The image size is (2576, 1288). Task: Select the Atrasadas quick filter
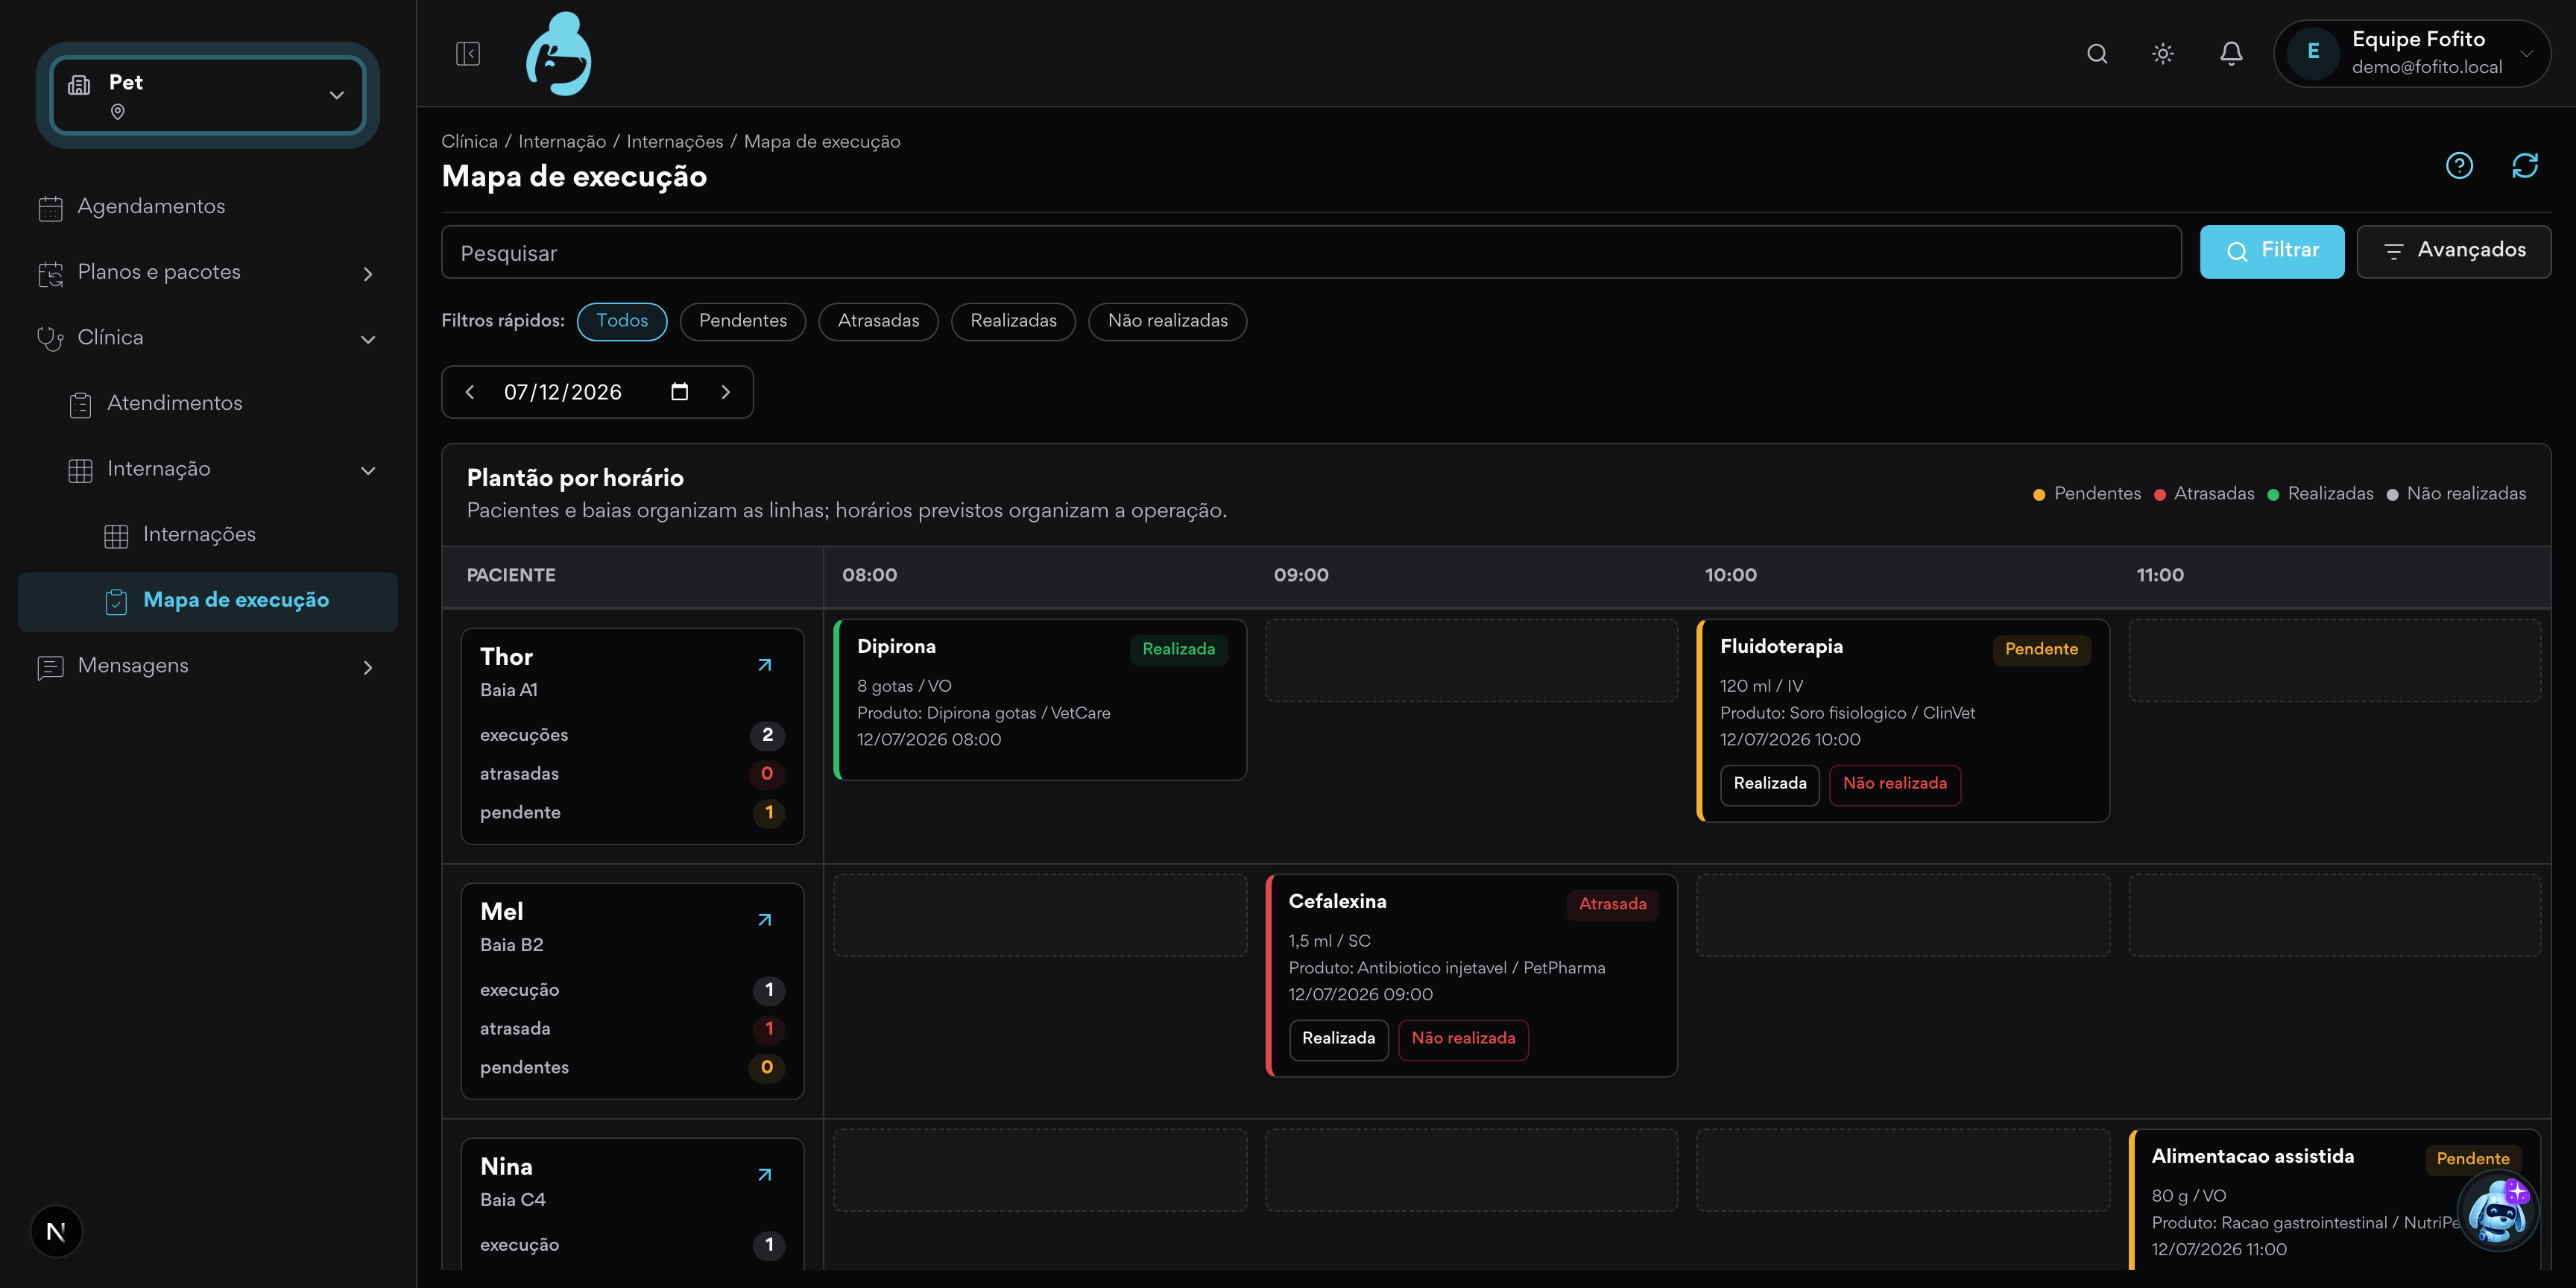(878, 321)
